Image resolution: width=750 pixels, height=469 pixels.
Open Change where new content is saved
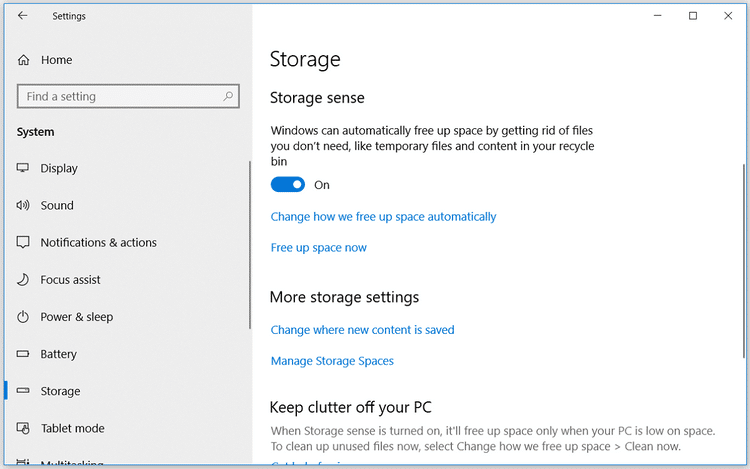pos(362,330)
